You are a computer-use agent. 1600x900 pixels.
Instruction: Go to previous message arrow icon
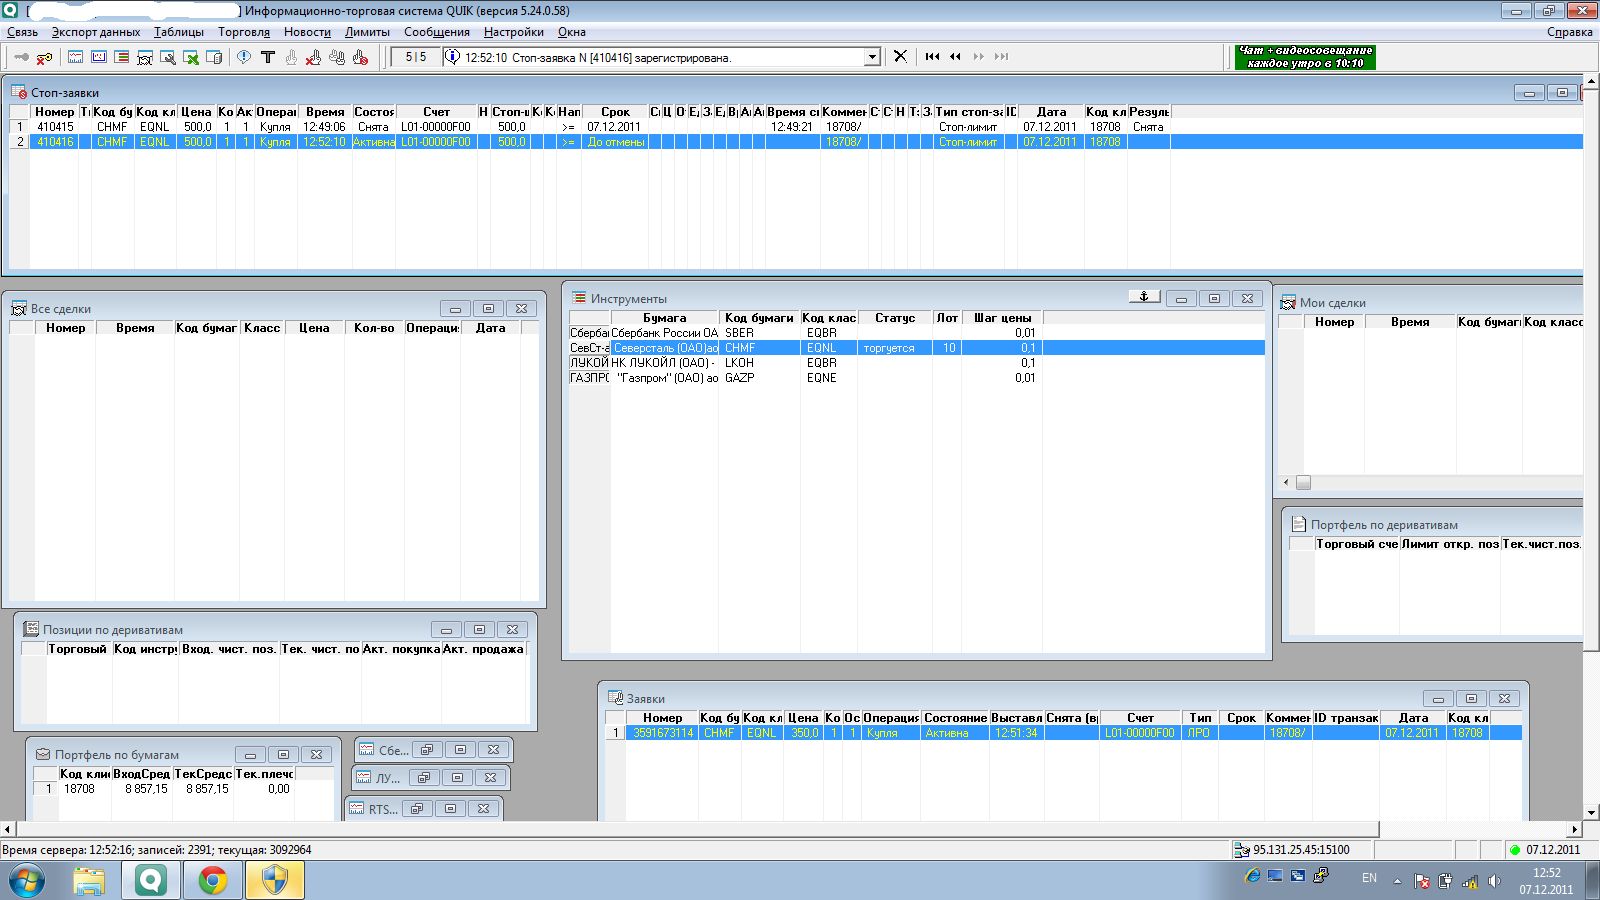955,56
